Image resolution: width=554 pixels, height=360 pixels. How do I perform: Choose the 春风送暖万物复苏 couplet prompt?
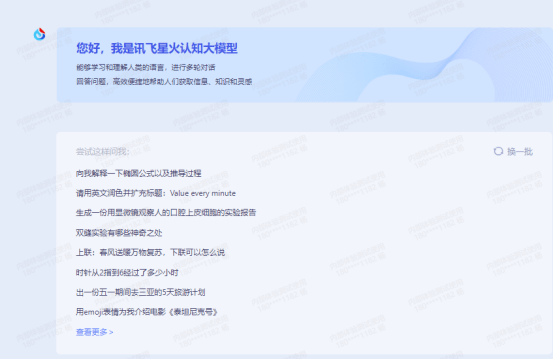coord(150,253)
